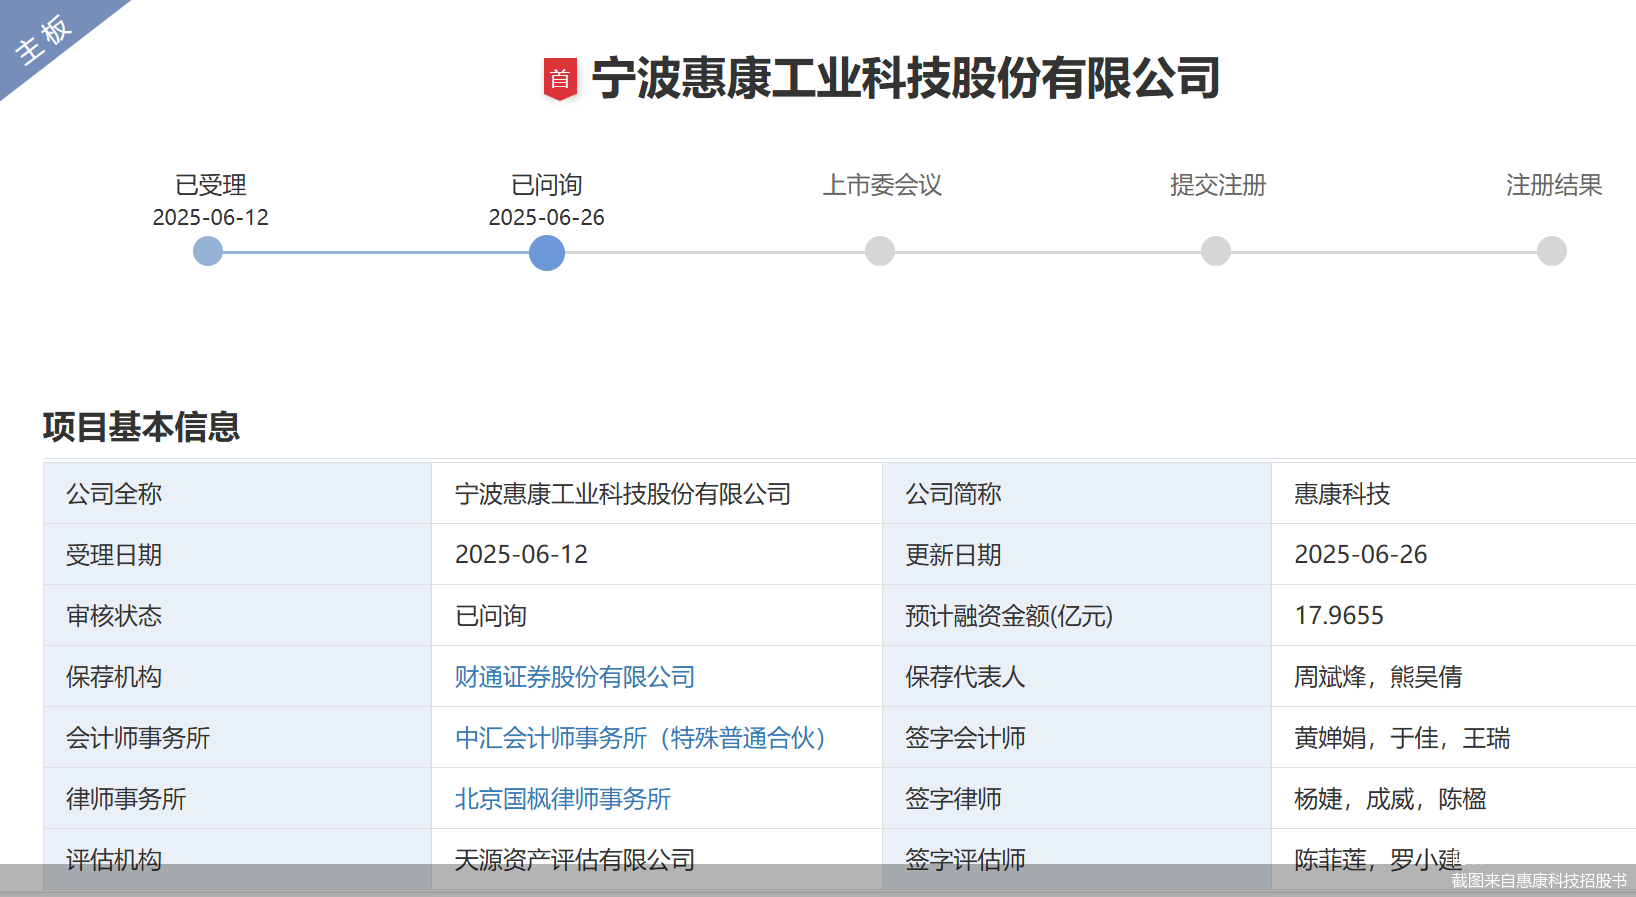Open the 北京国枫律师事务所 link
The width and height of the screenshot is (1636, 897).
coord(563,799)
